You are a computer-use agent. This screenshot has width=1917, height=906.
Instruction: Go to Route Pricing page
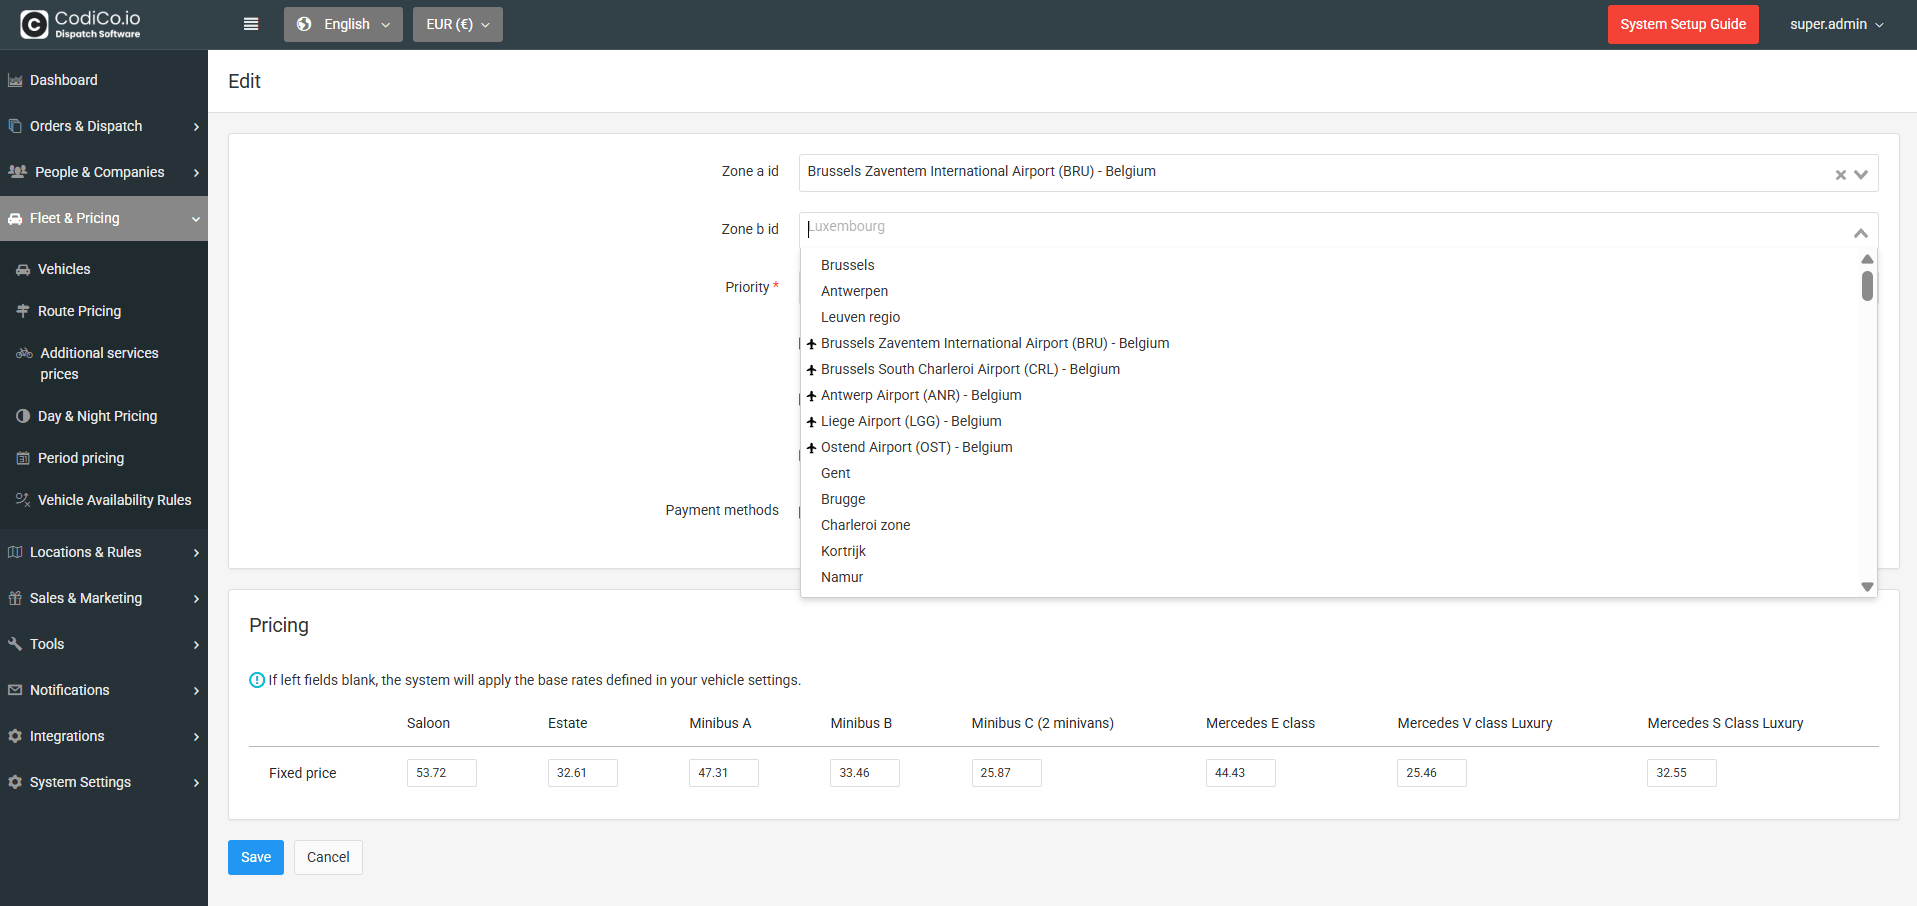(x=79, y=311)
